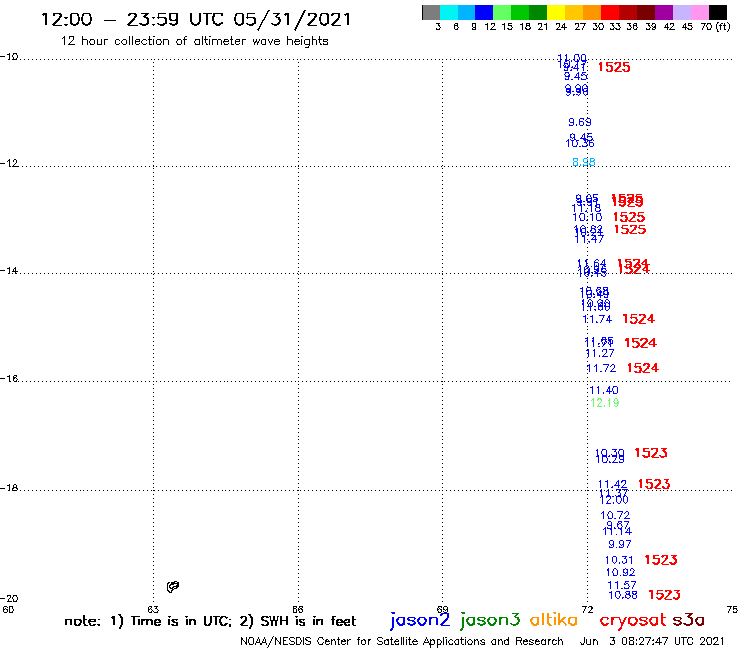The image size is (740, 650).
Task: Click the orange "altika" satellite label
Action: pos(554,619)
